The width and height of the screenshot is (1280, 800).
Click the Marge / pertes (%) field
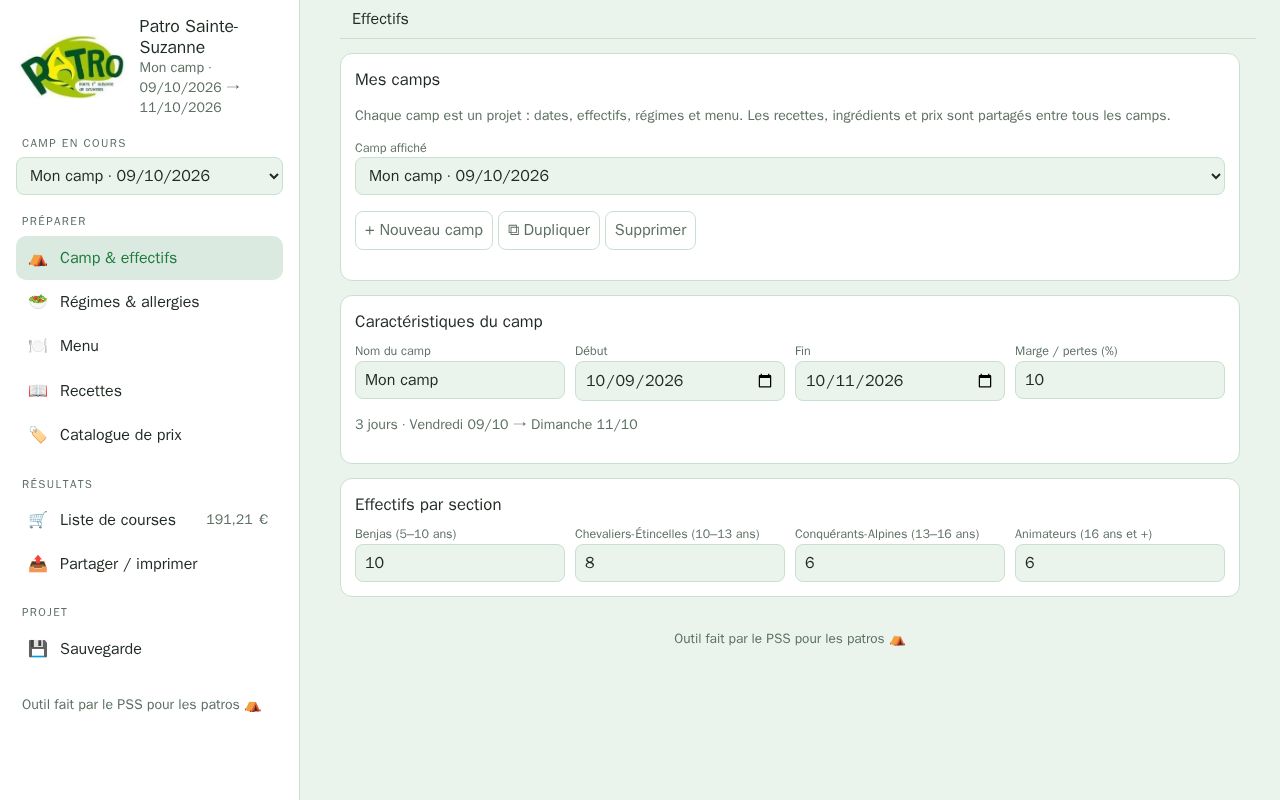pos(1120,380)
